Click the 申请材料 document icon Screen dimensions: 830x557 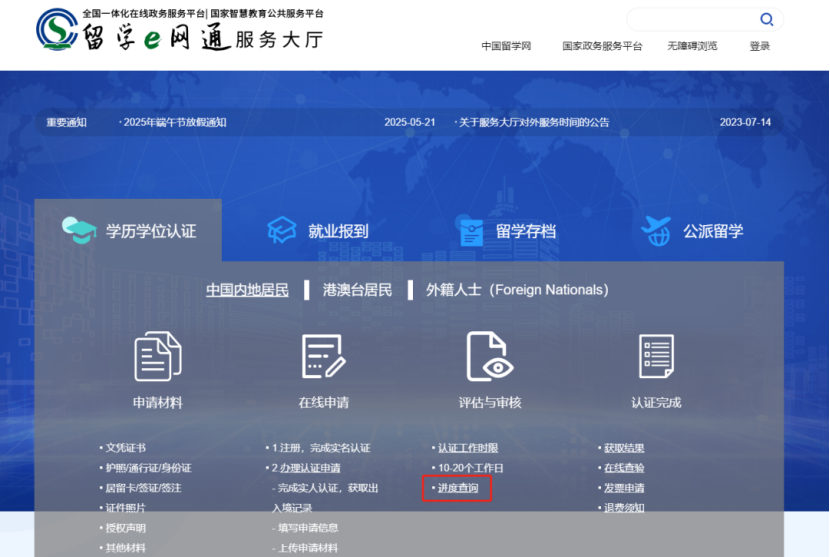[x=158, y=356]
